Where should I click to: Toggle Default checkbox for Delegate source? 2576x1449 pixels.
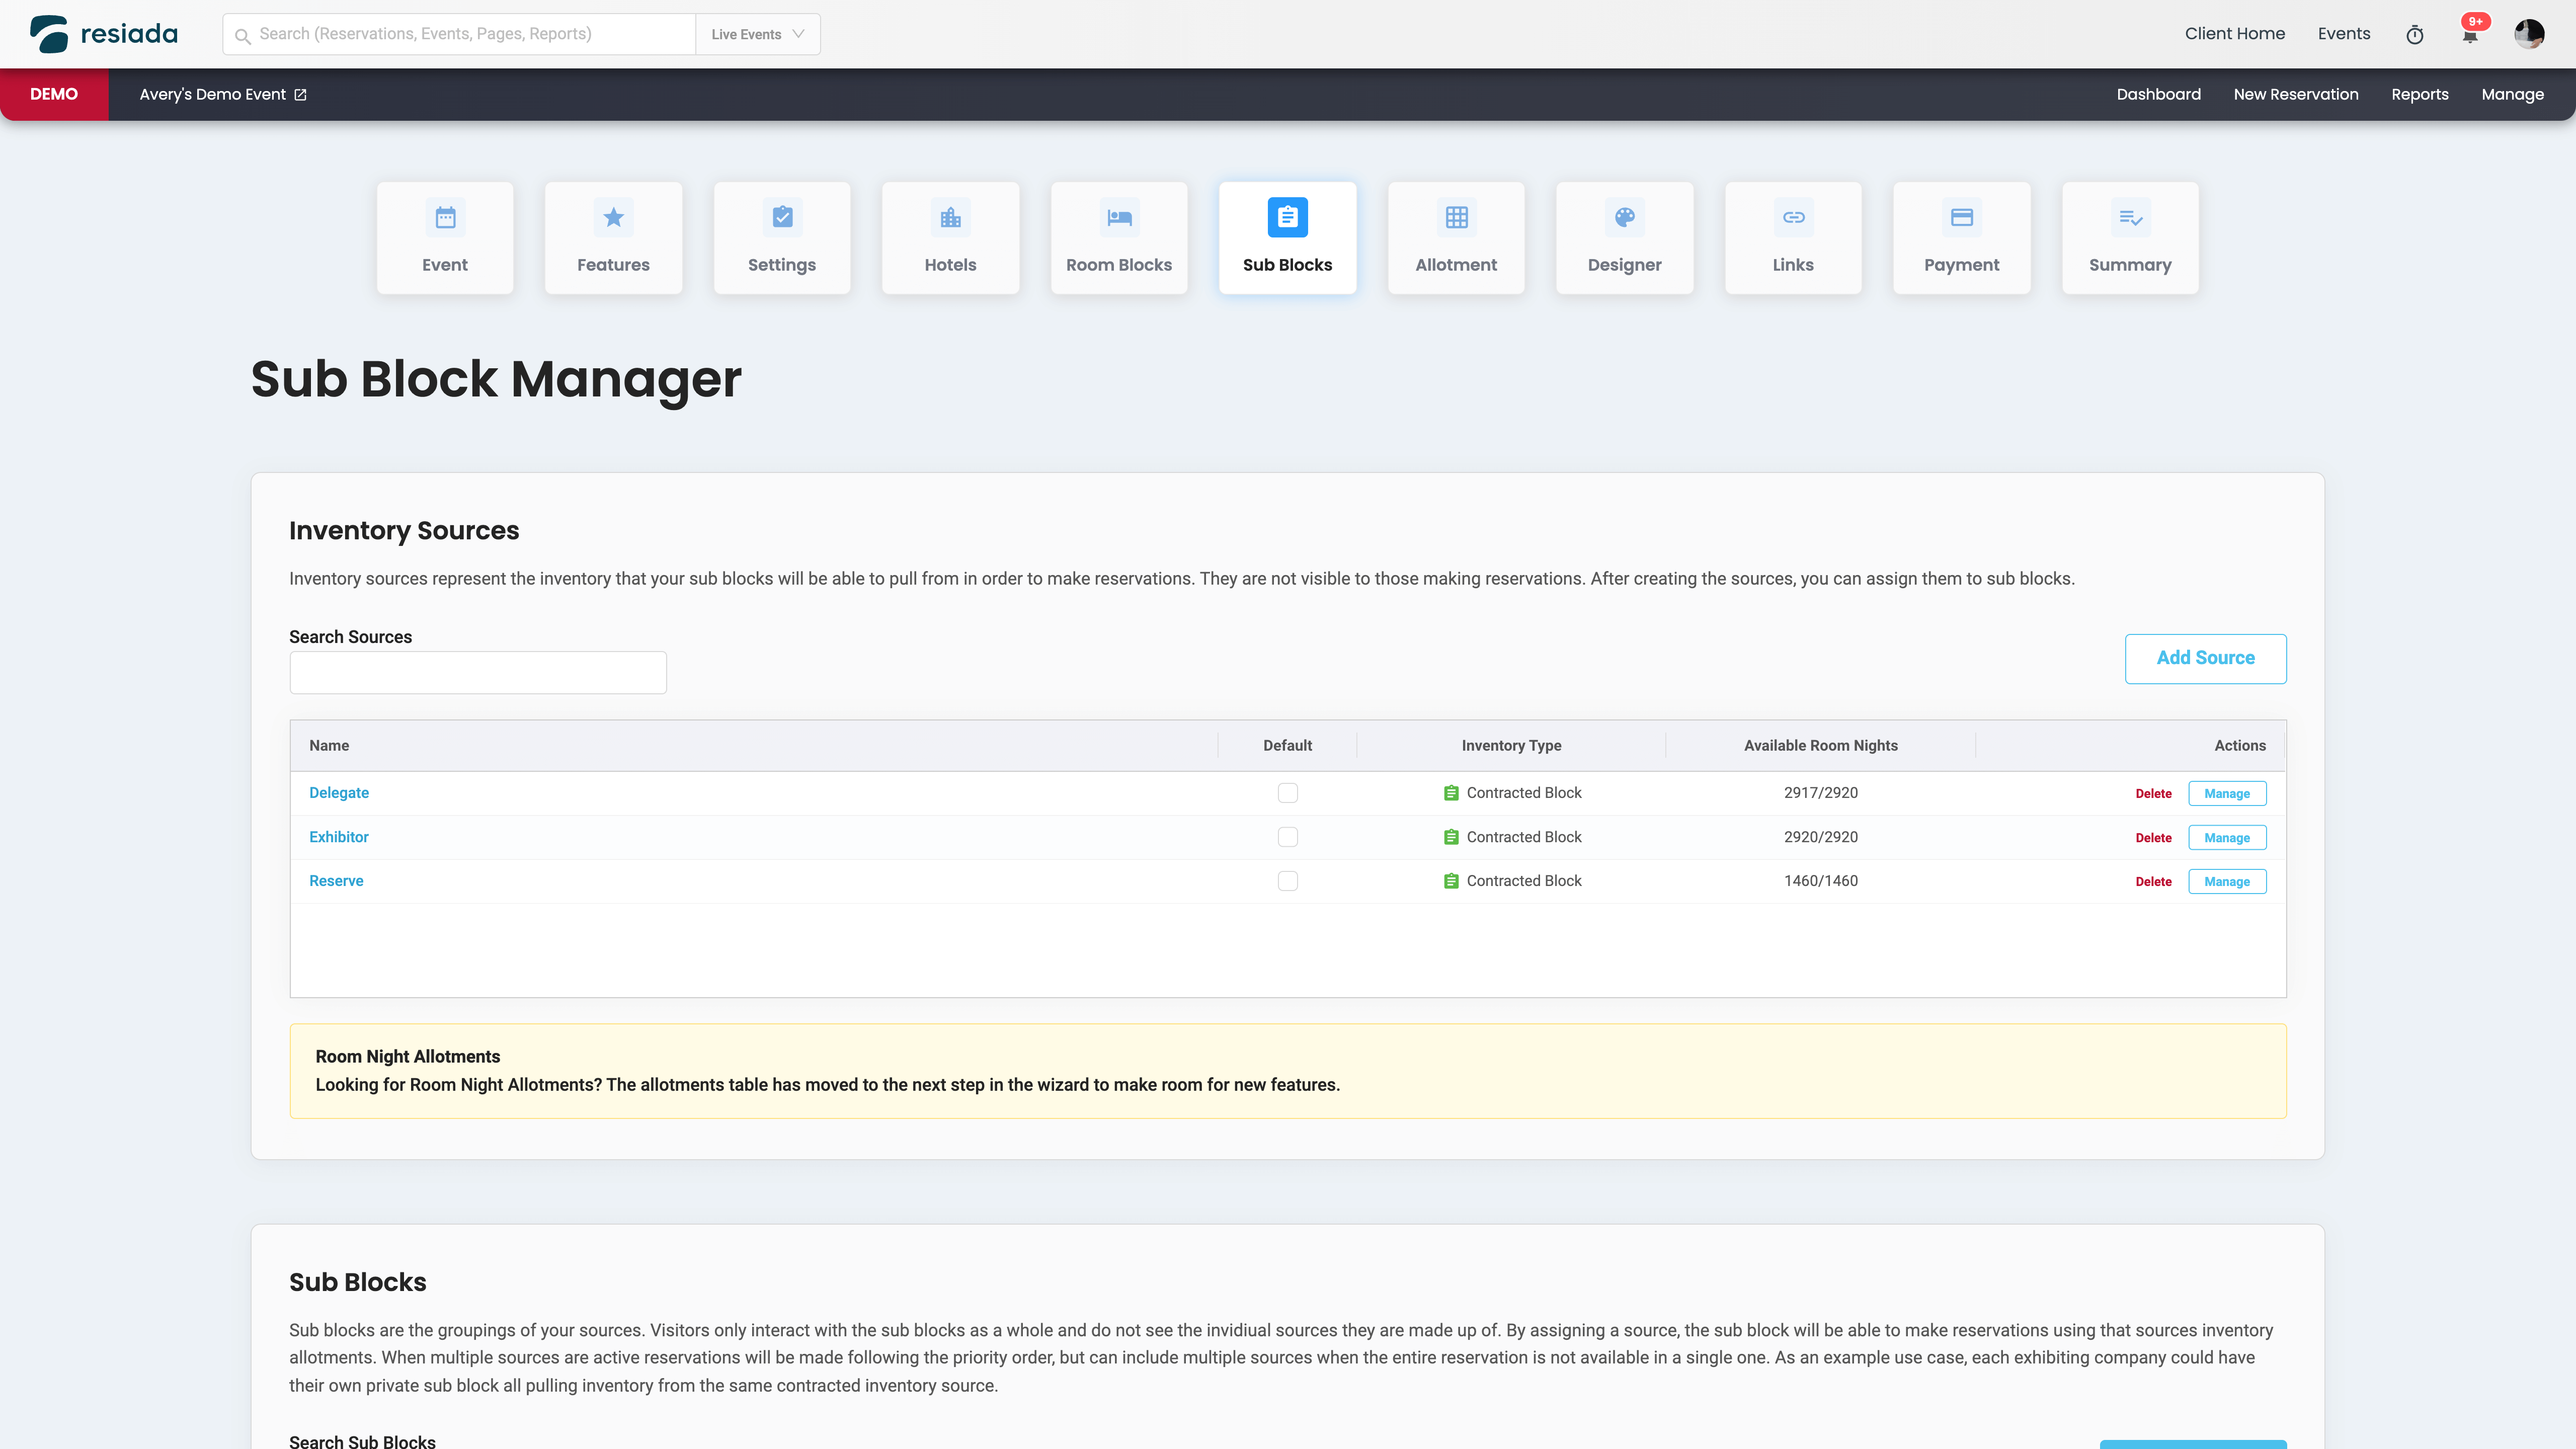coord(1287,793)
